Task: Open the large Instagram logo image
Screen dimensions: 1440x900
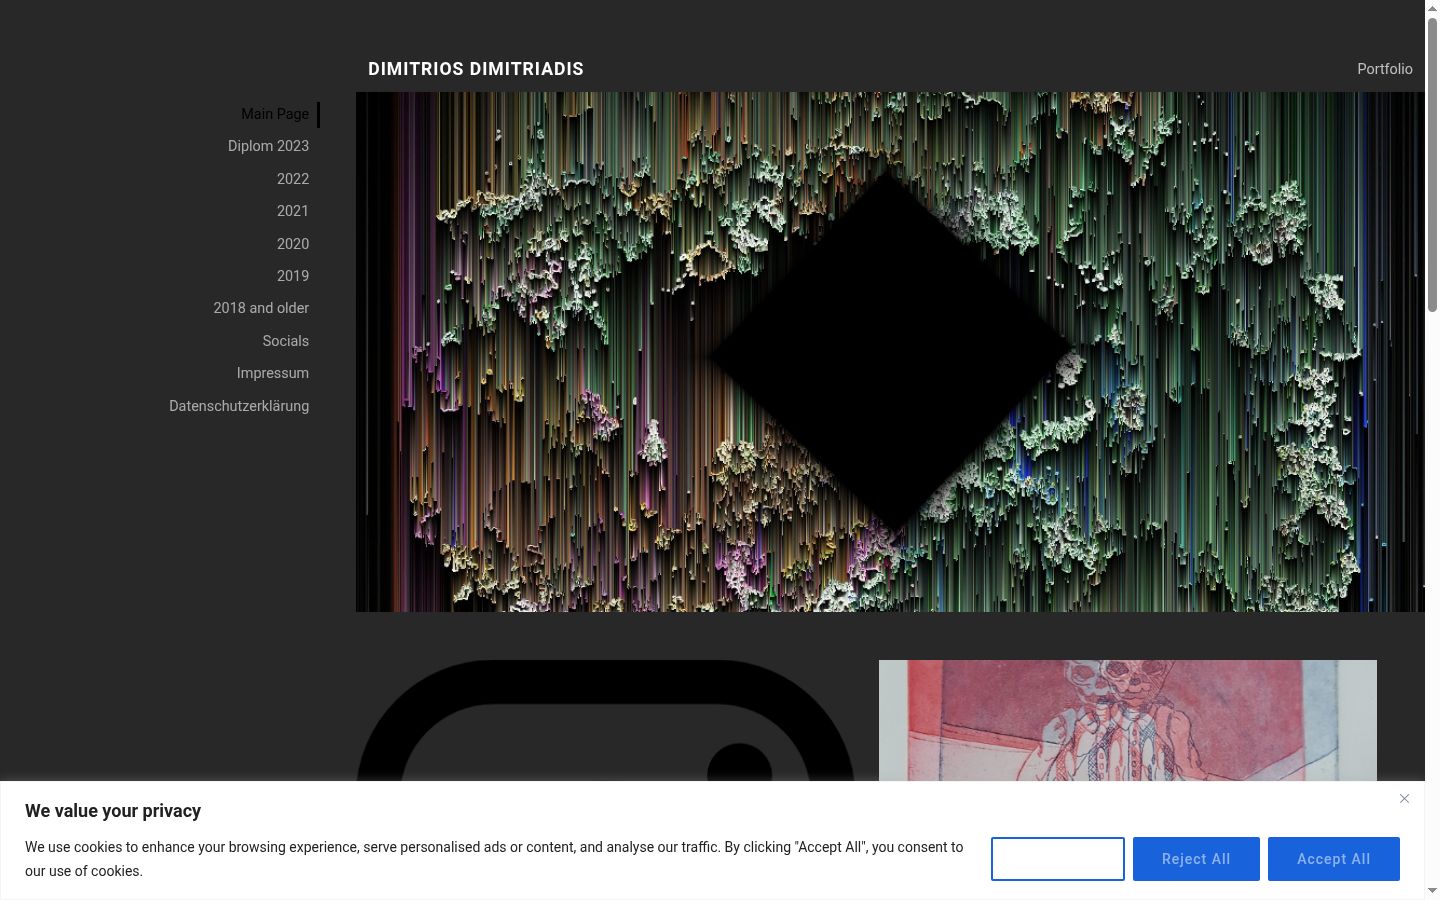Action: pyautogui.click(x=605, y=721)
